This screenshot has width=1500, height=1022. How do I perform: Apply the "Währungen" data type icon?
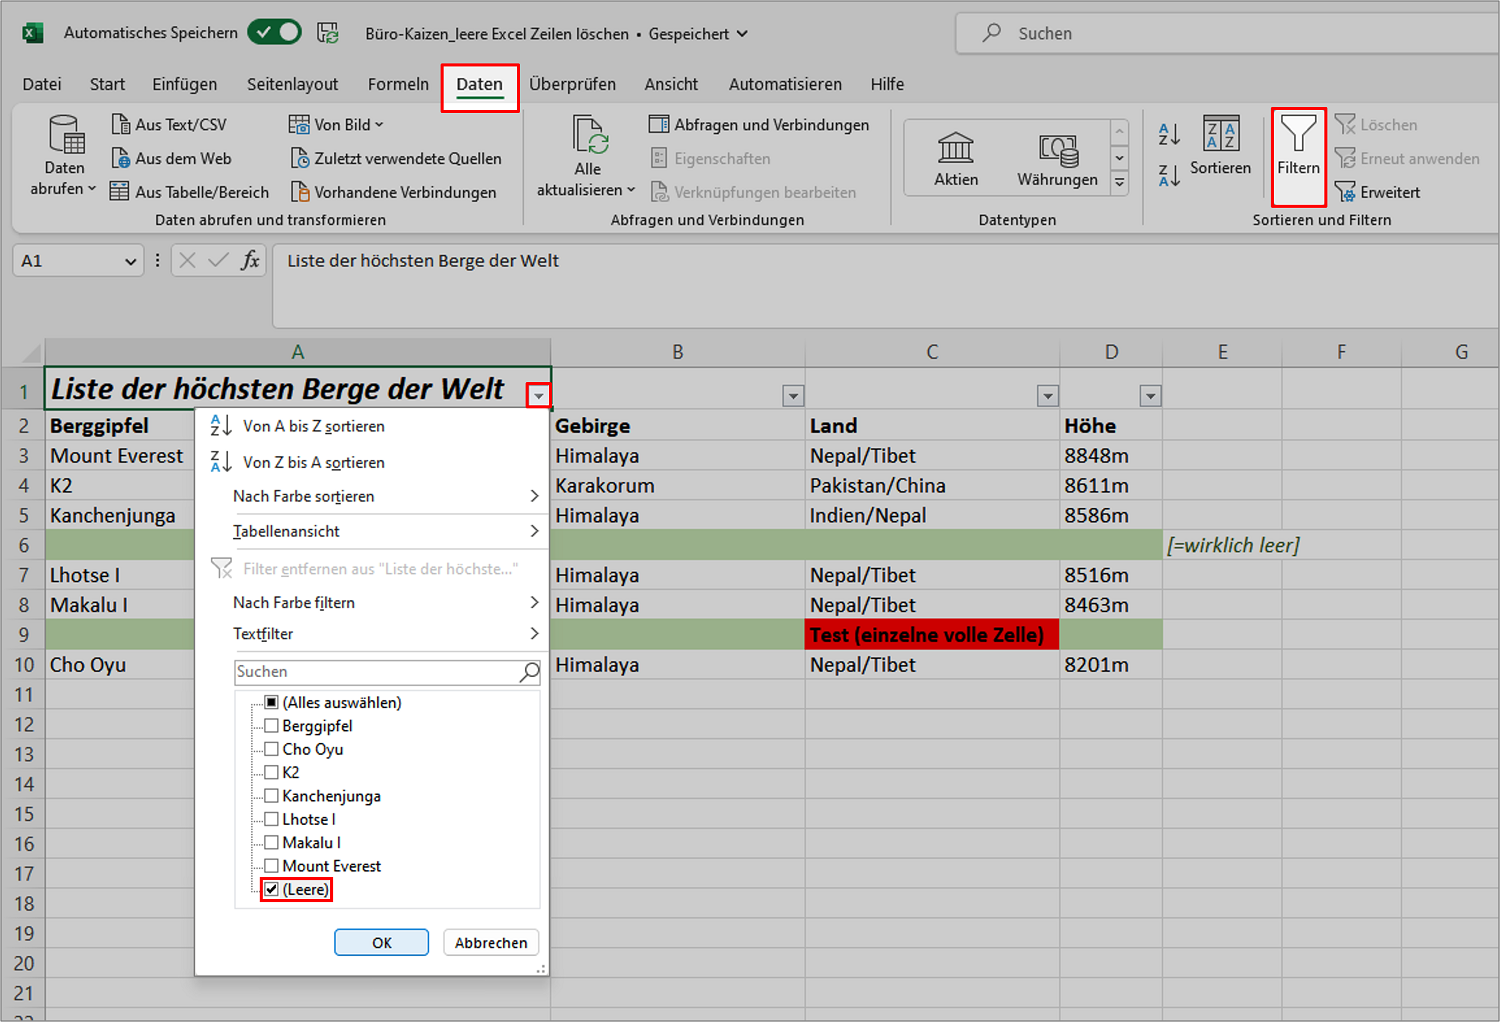point(1057,155)
